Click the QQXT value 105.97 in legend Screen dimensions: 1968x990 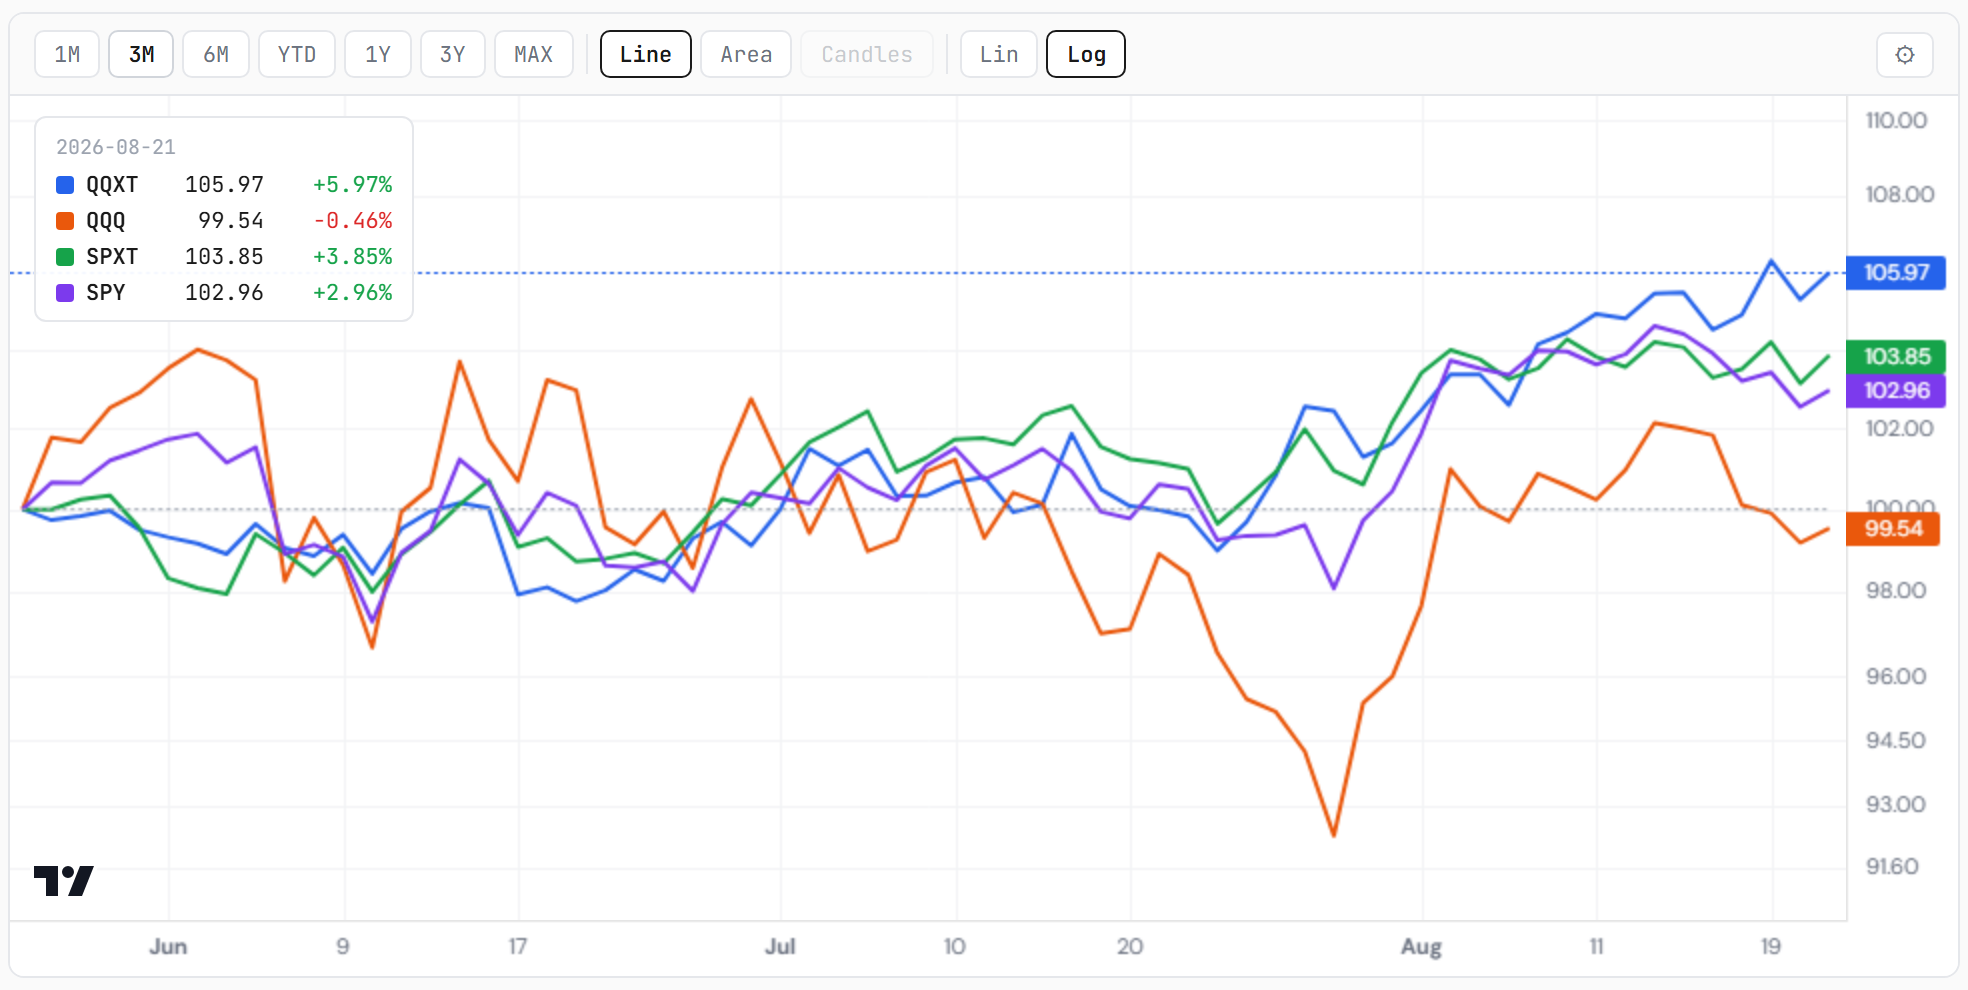point(225,185)
